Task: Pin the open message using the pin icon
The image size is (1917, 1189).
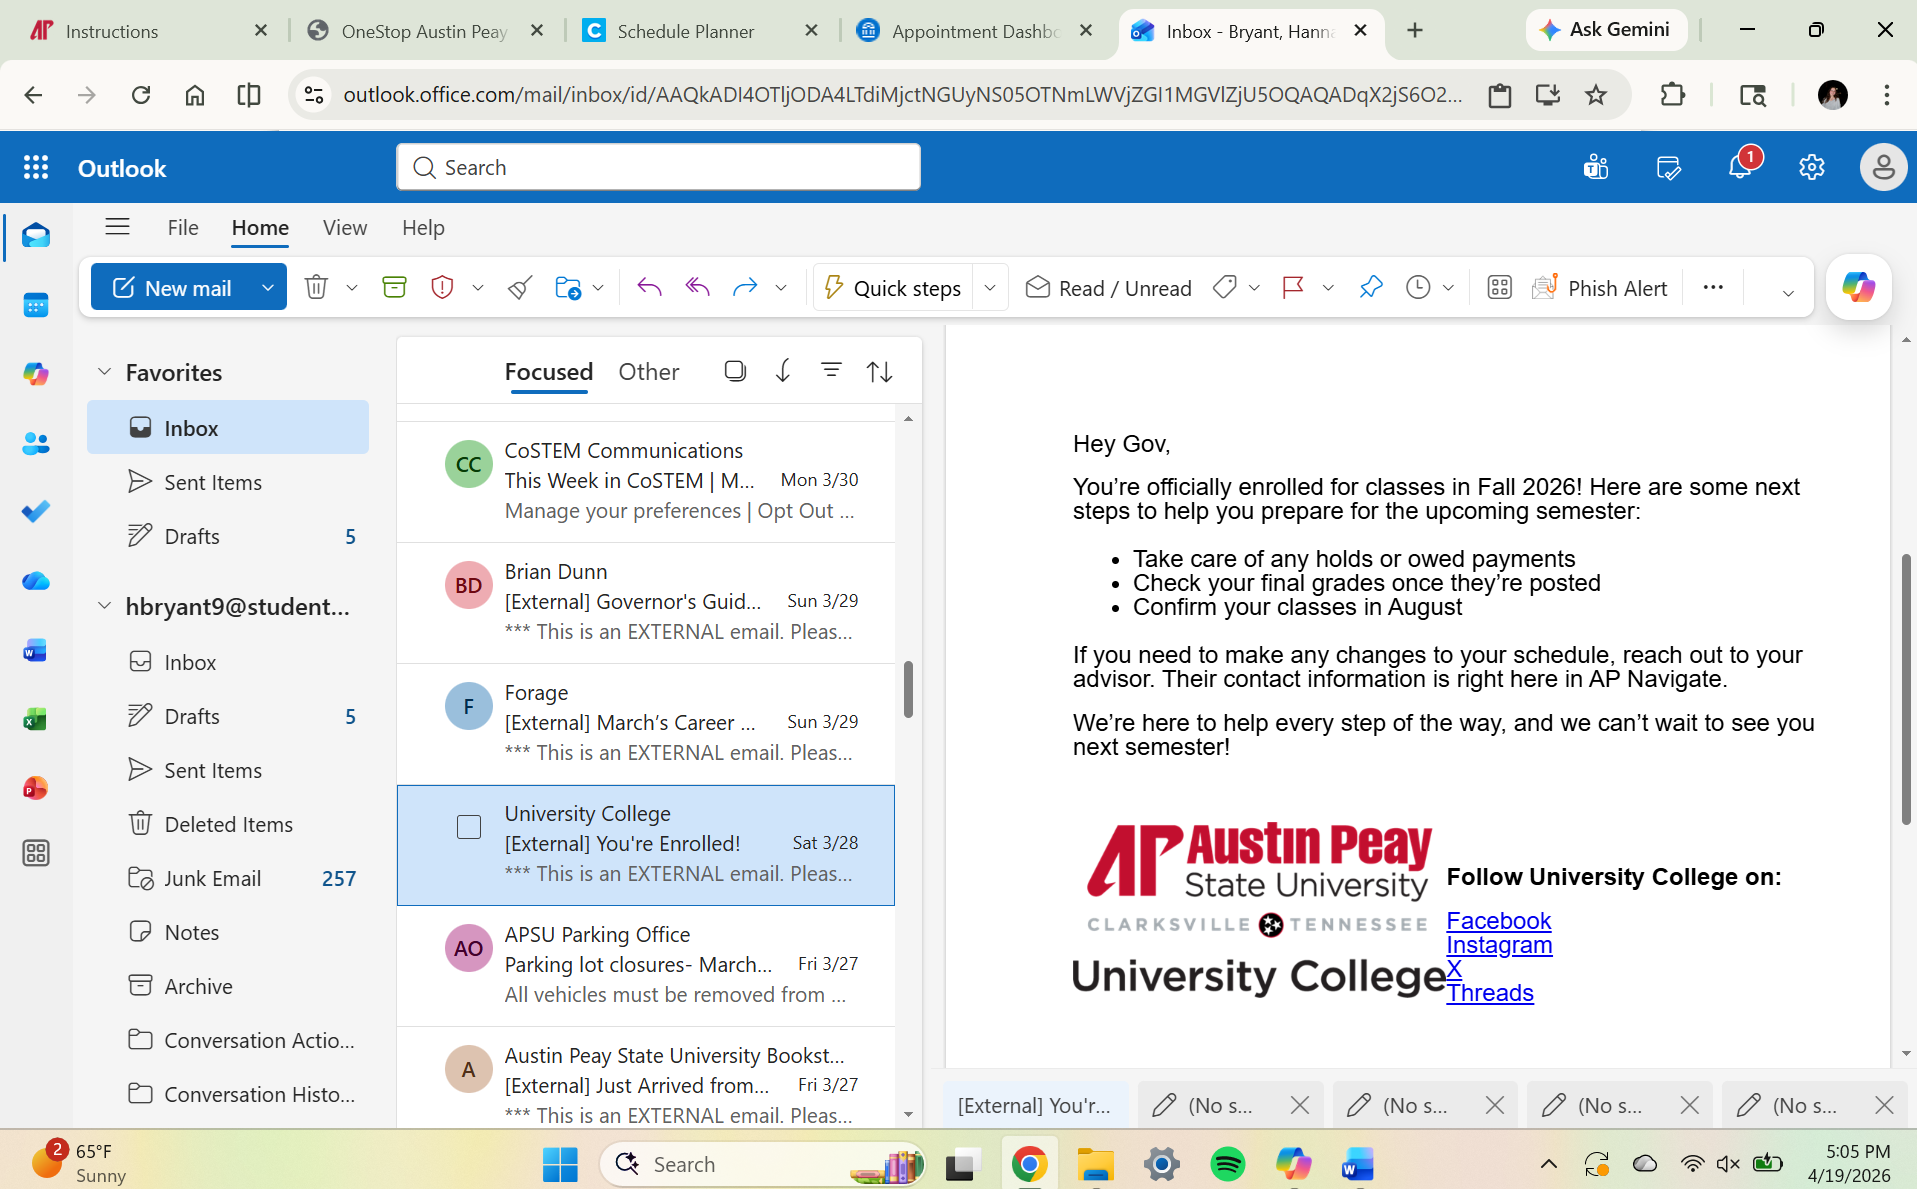Action: click(x=1370, y=287)
